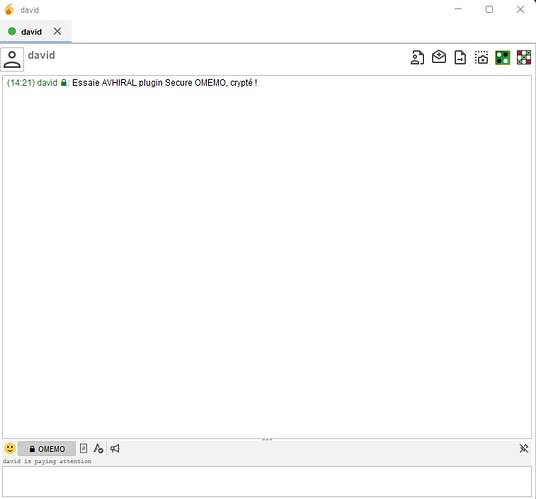
Task: Close the david chat tab
Action: click(57, 31)
